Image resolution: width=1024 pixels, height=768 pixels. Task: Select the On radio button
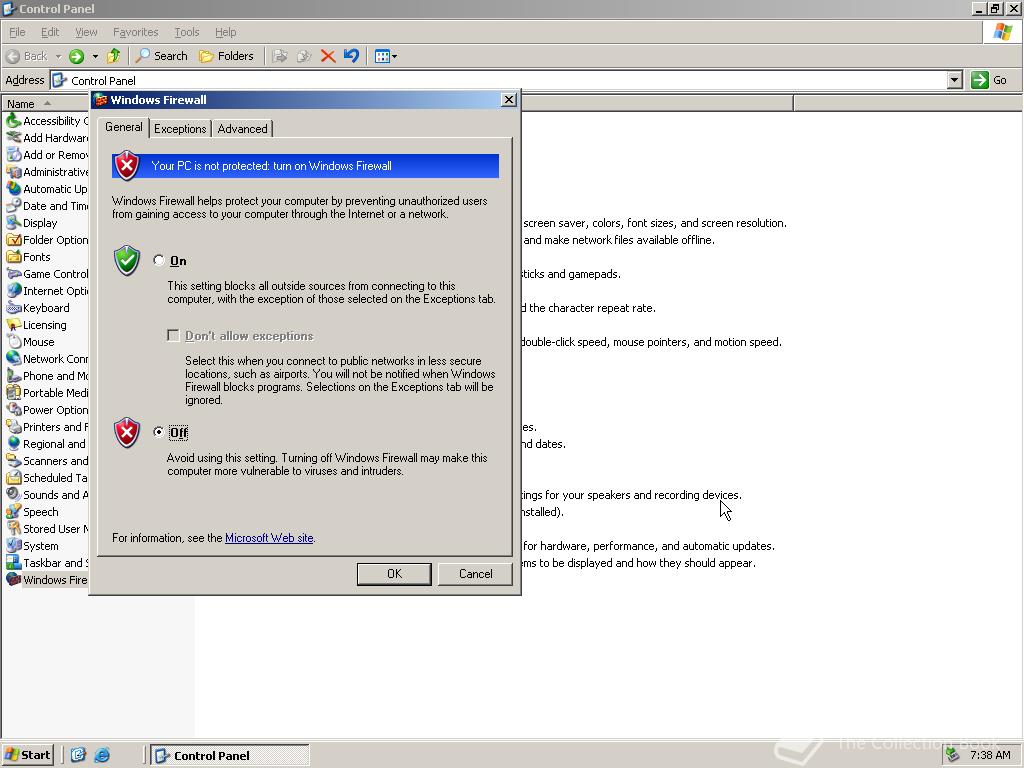[x=159, y=261]
